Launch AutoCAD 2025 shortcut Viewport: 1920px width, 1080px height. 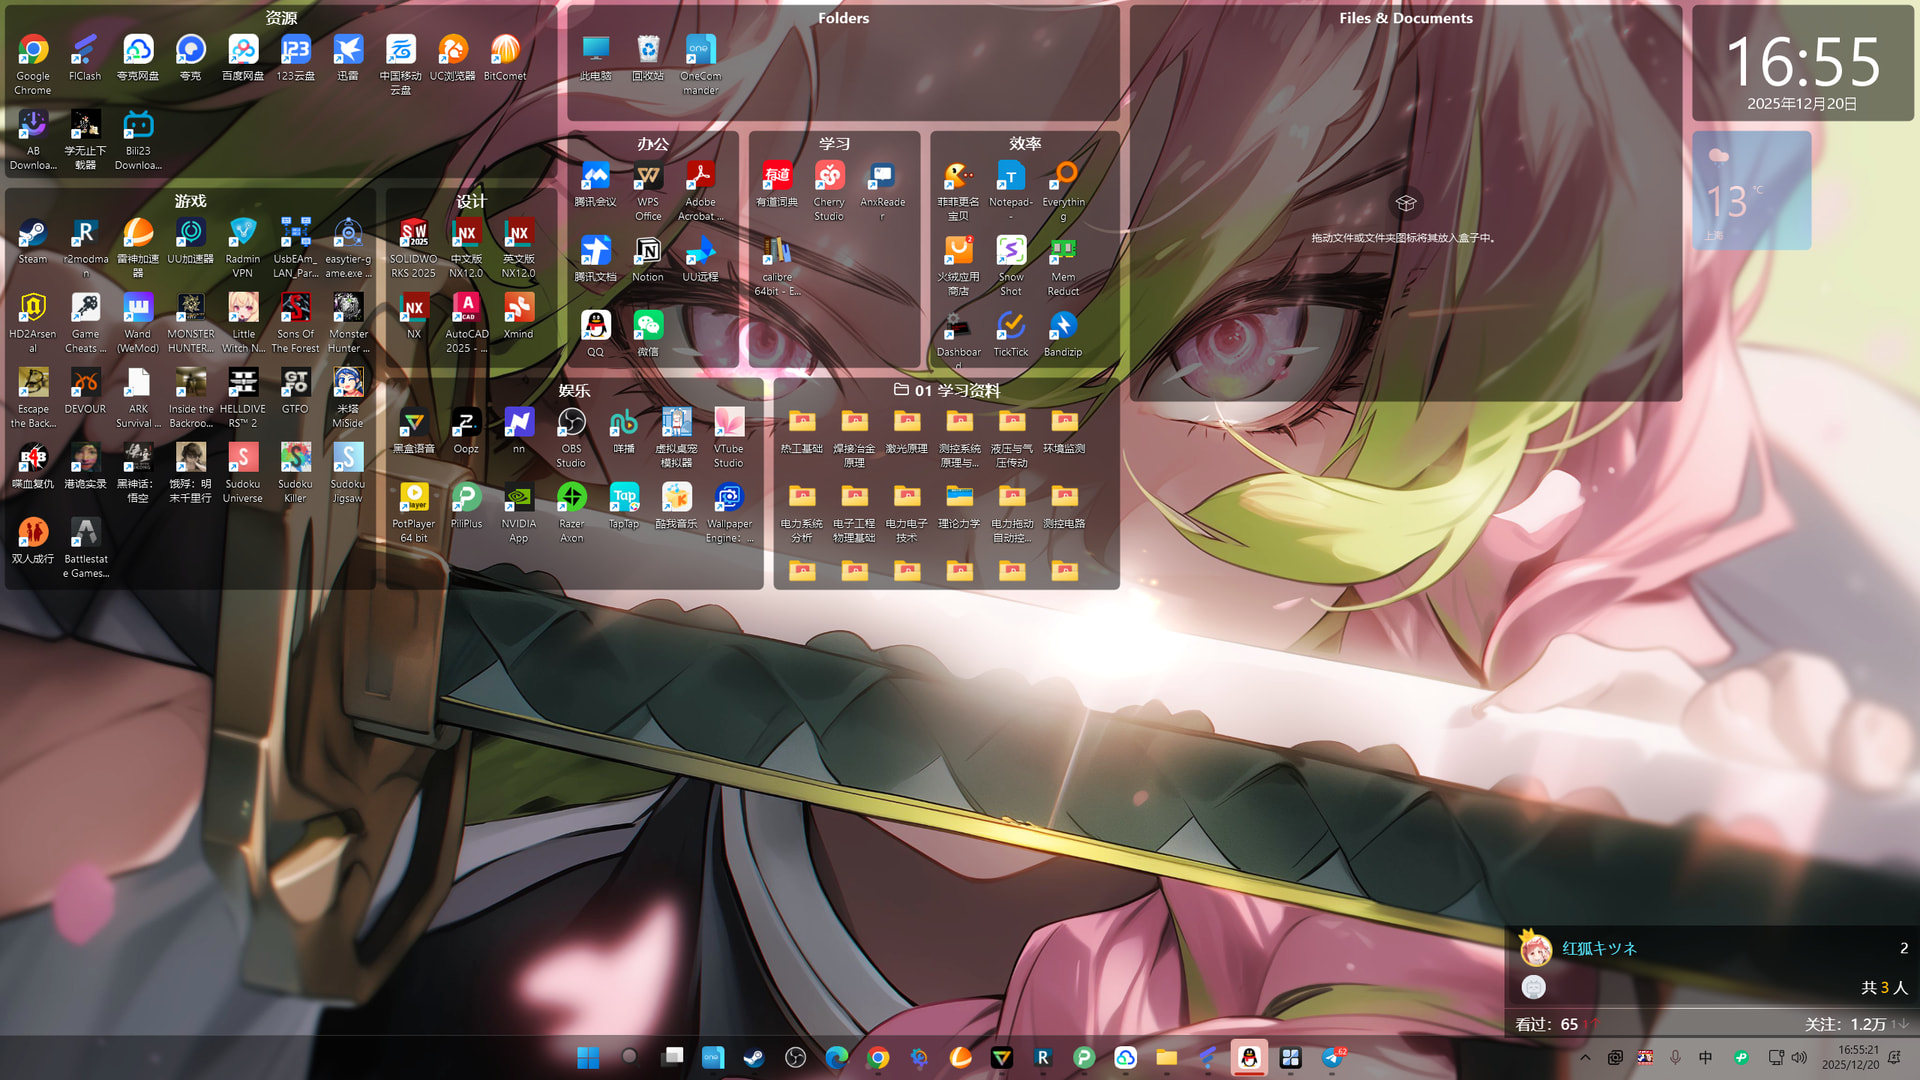tap(466, 309)
